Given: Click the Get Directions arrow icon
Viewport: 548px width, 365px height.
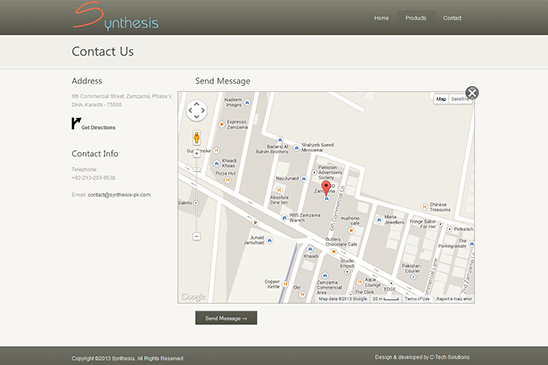Looking at the screenshot, I should point(76,123).
